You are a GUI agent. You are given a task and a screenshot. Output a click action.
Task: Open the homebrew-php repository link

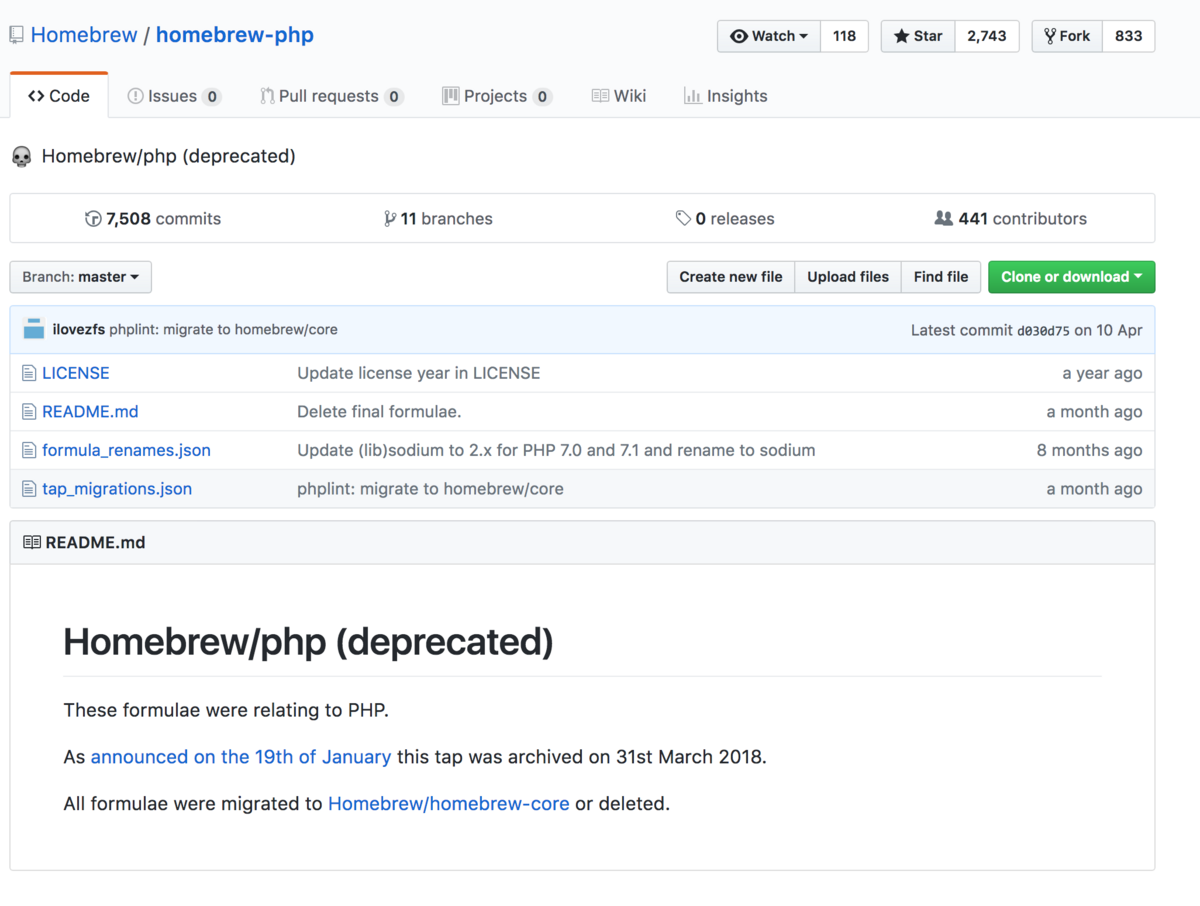pos(235,35)
